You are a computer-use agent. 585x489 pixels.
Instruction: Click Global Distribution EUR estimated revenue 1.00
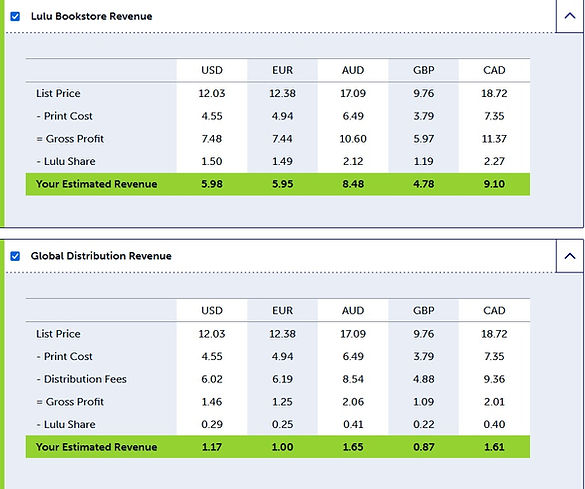pyautogui.click(x=282, y=447)
